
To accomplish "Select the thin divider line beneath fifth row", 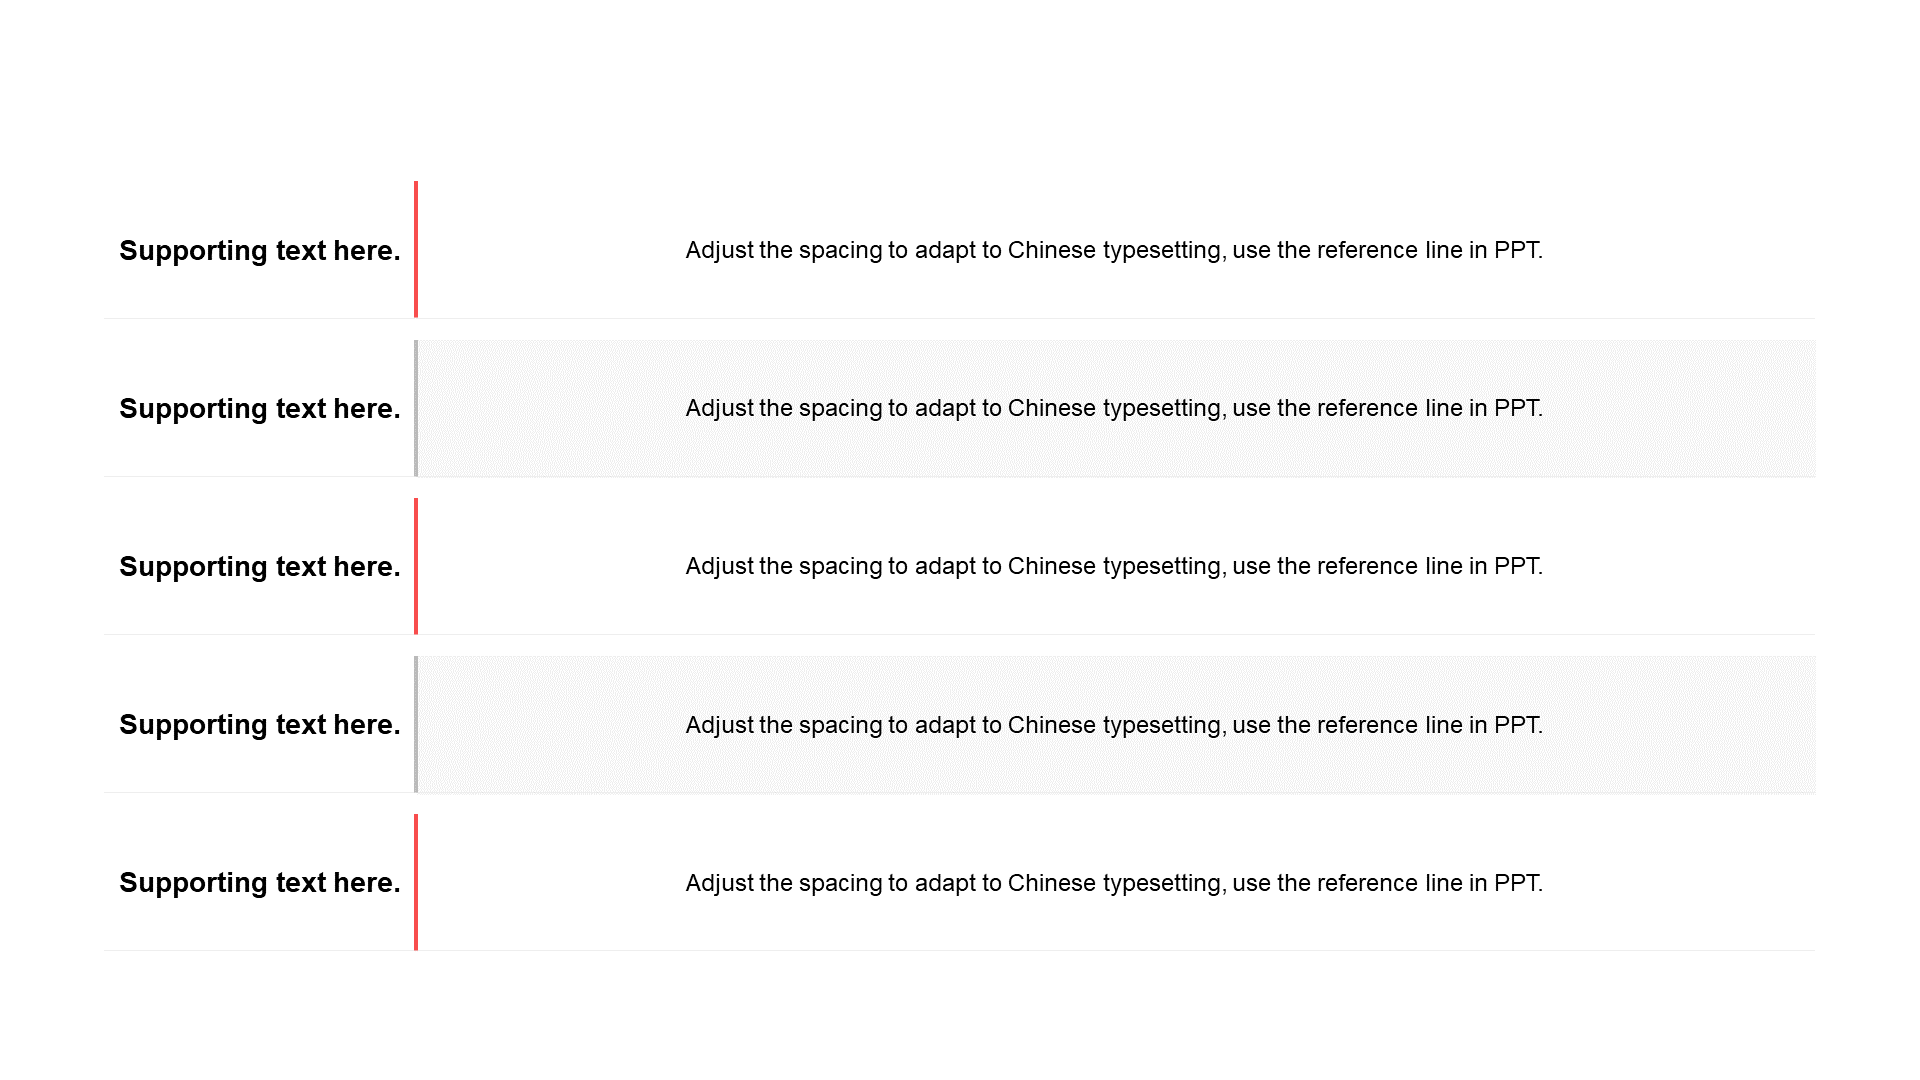I will pos(960,950).
